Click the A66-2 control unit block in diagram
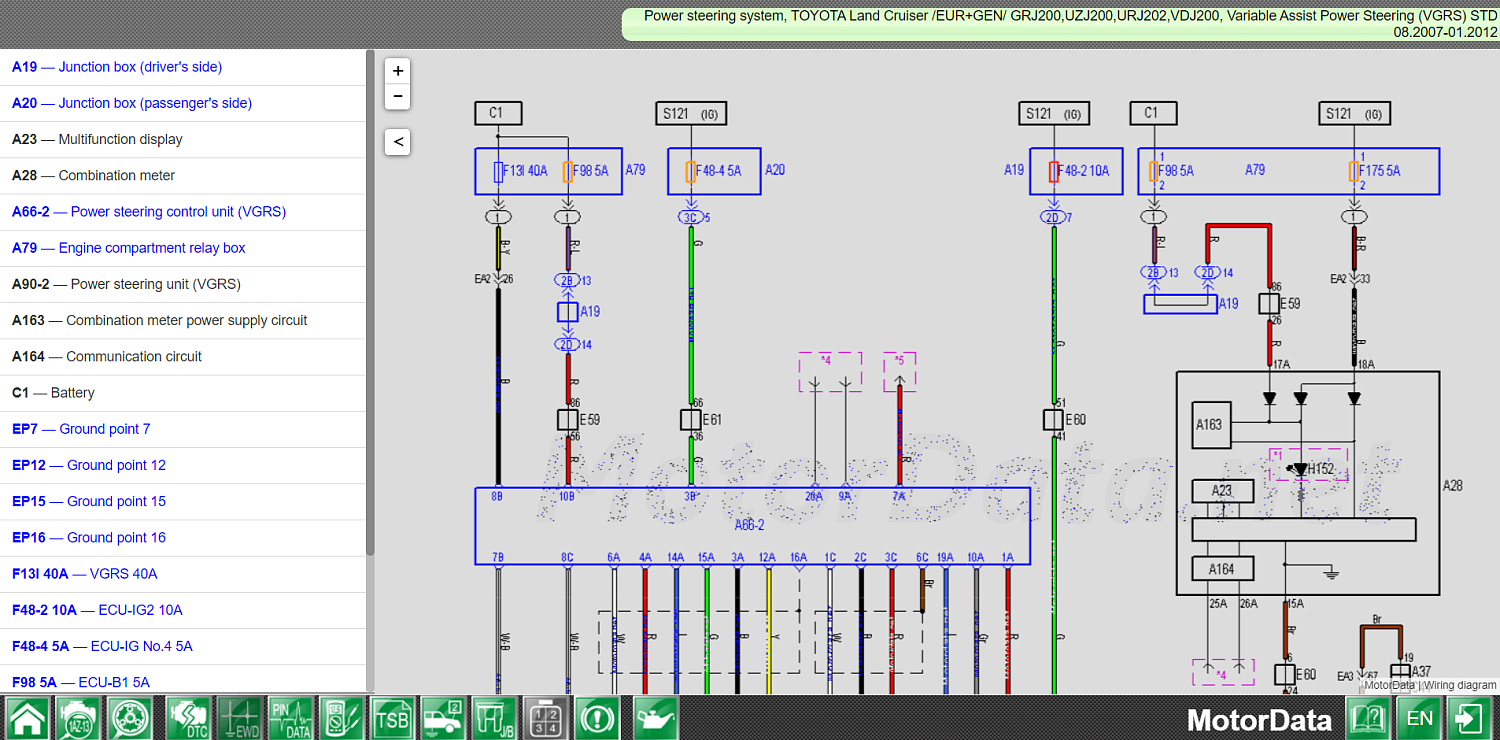Image resolution: width=1500 pixels, height=740 pixels. (752, 526)
